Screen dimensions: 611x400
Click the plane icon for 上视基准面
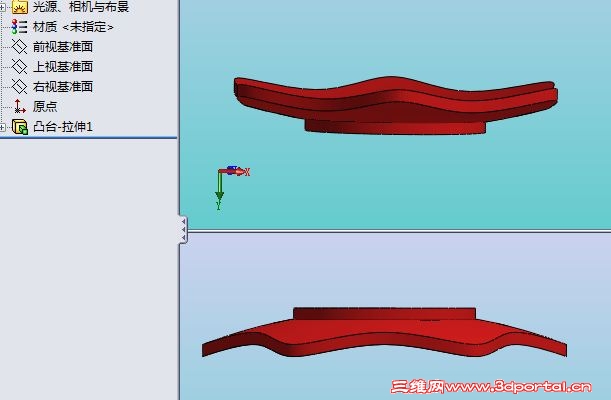(19, 67)
